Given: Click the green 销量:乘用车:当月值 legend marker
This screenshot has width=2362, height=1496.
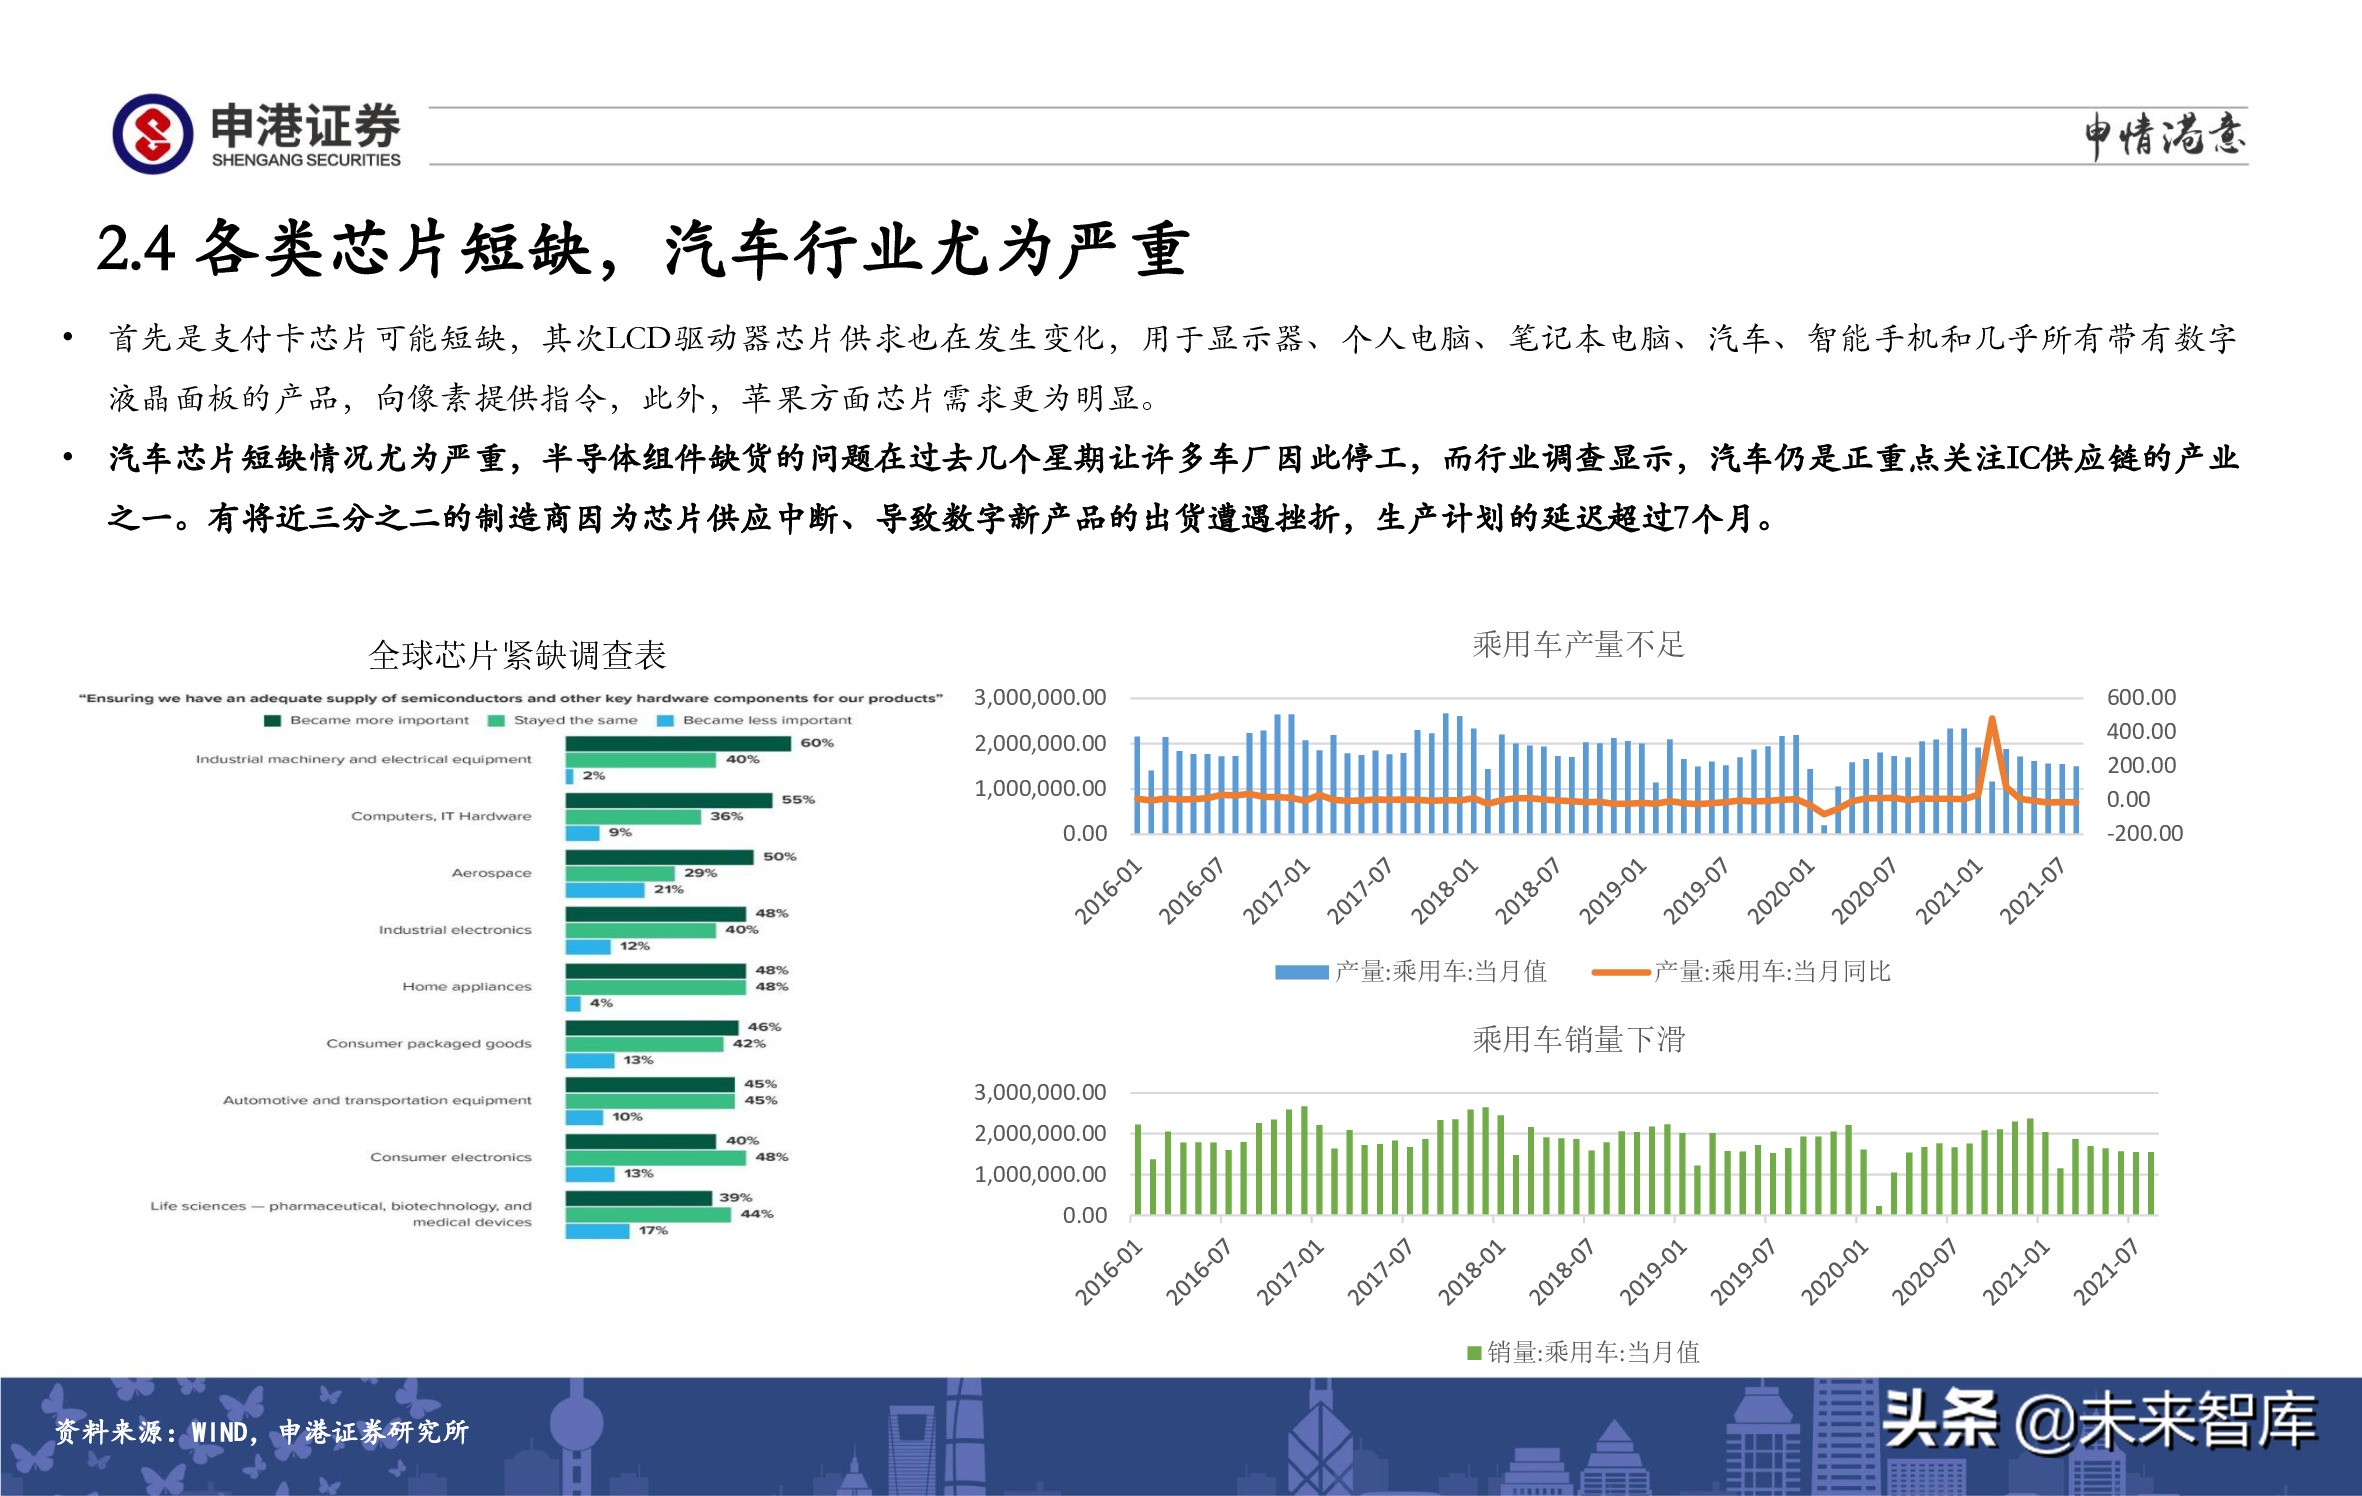Looking at the screenshot, I should [1474, 1353].
